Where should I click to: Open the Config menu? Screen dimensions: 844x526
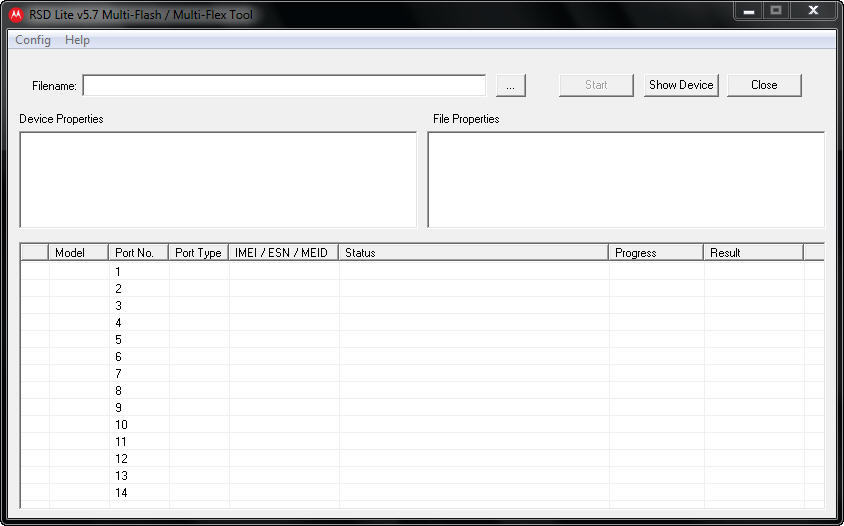coord(33,40)
